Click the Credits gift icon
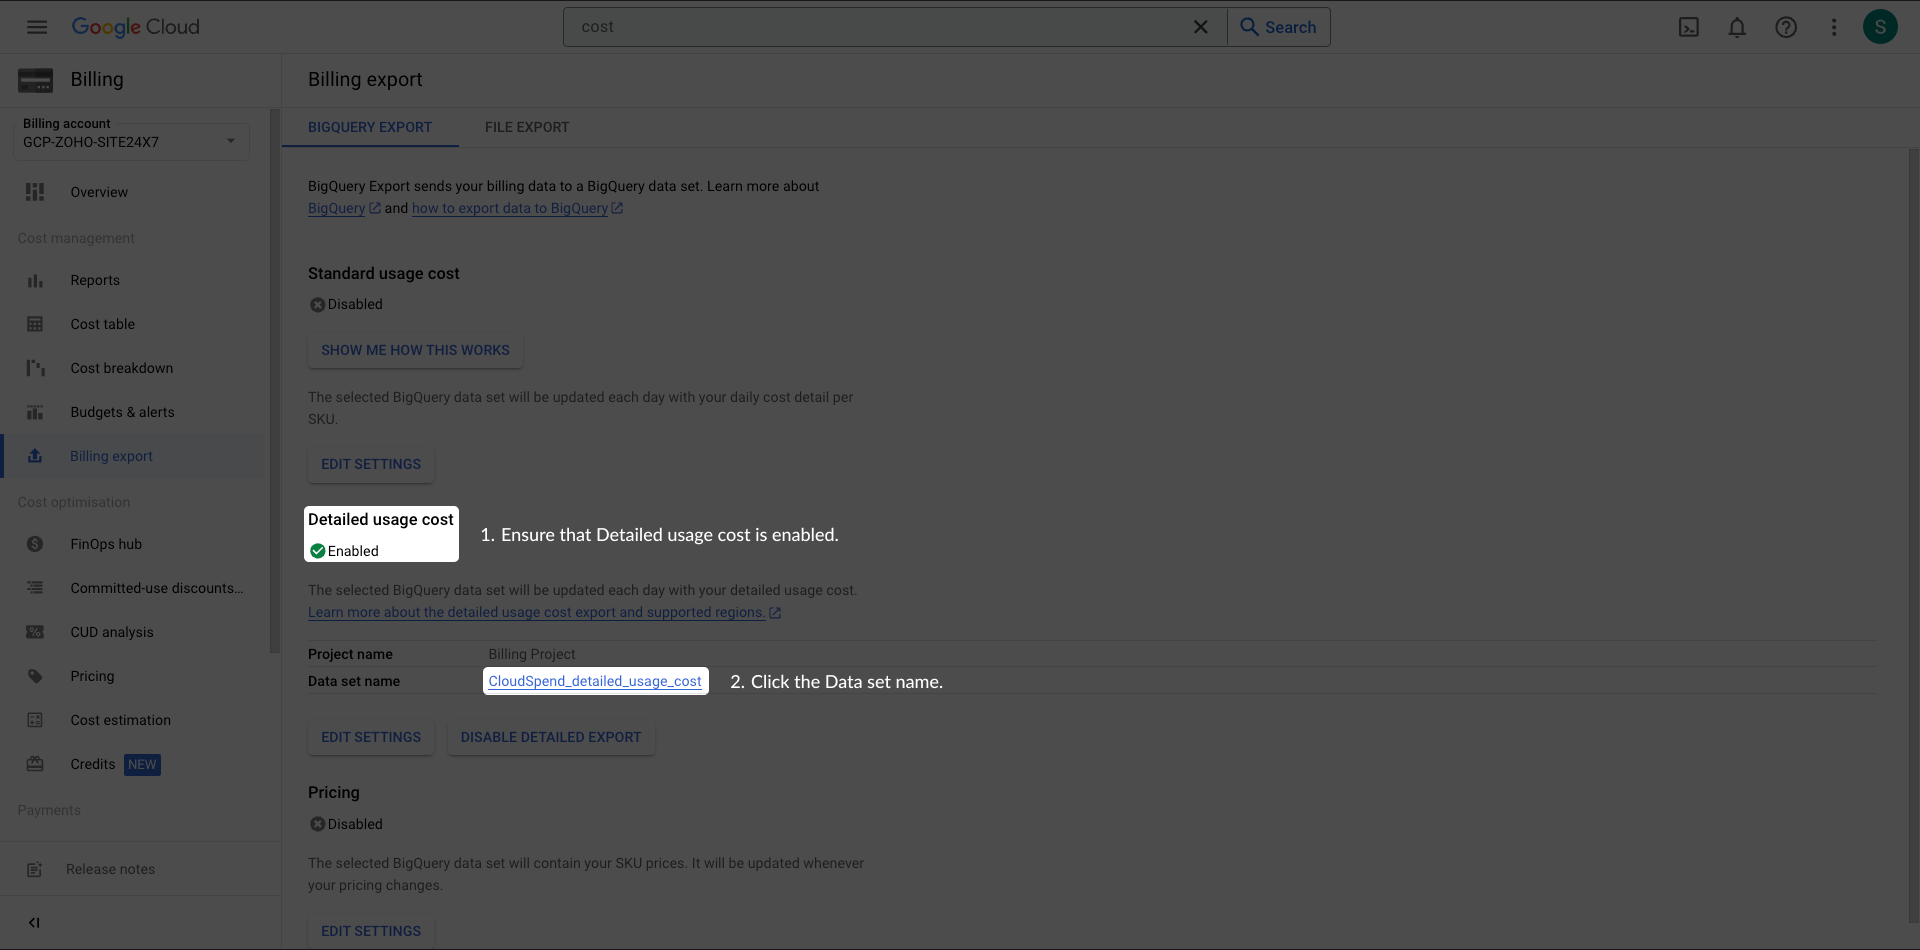Viewport: 1920px width, 950px height. [35, 764]
